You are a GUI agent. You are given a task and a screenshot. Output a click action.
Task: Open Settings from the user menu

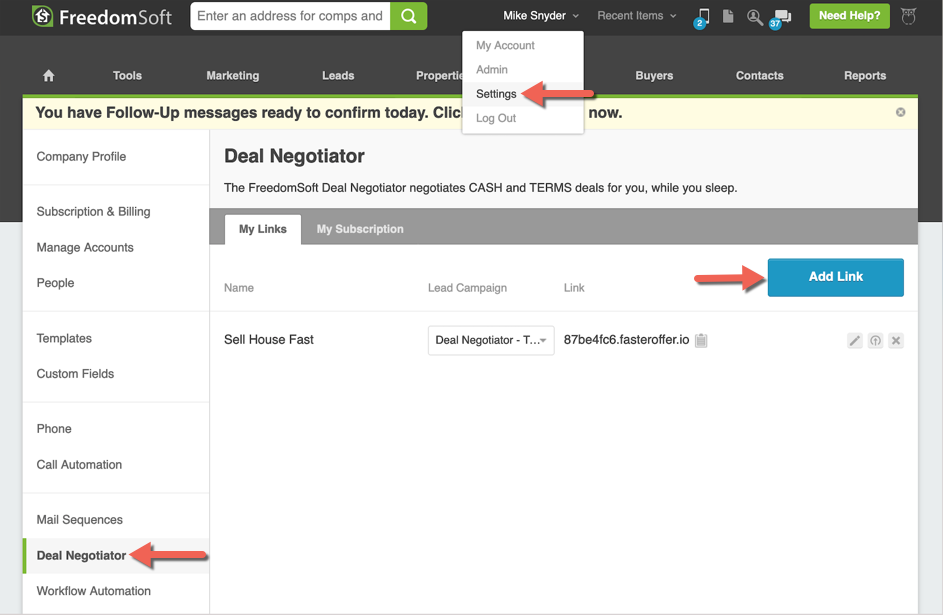tap(496, 94)
